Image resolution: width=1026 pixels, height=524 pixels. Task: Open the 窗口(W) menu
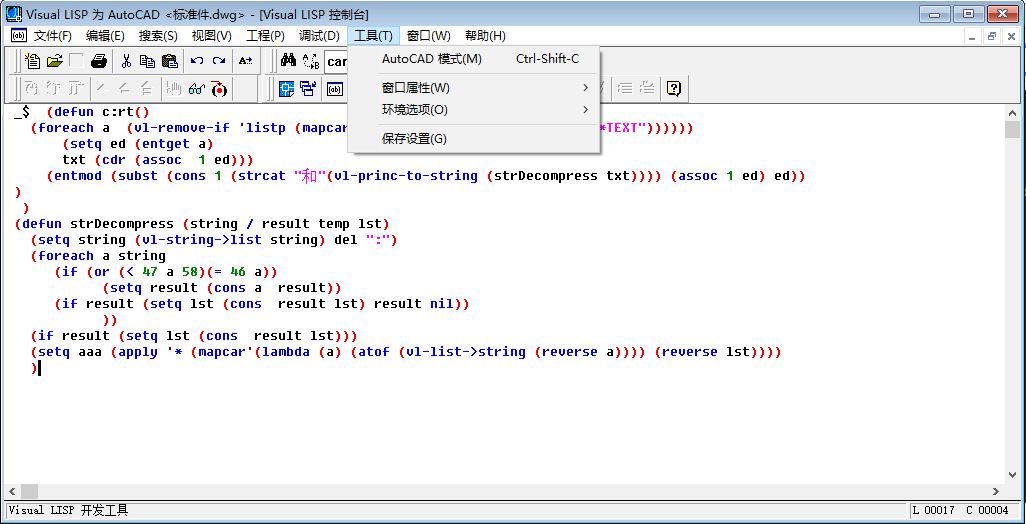click(429, 36)
